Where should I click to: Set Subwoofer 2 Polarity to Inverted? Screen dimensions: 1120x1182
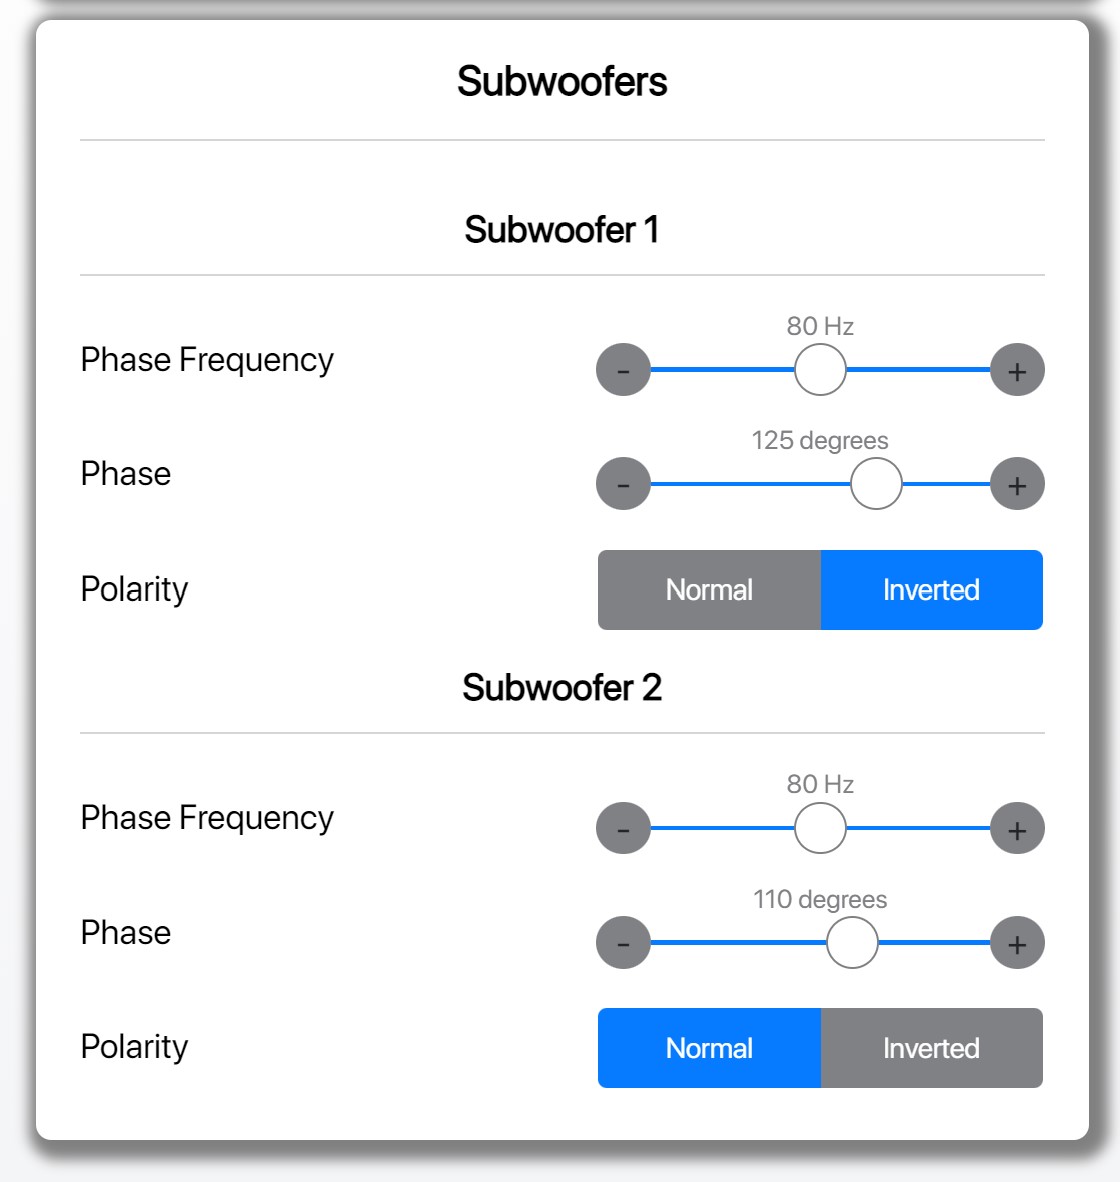pyautogui.click(x=932, y=1048)
